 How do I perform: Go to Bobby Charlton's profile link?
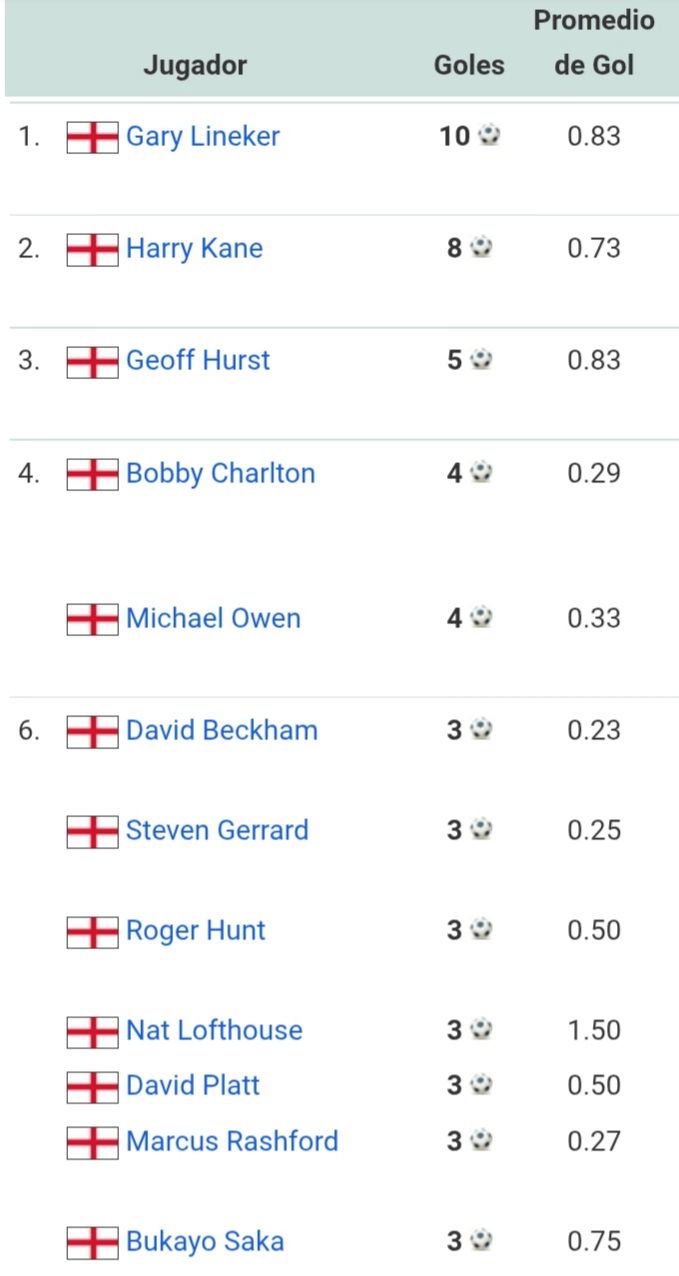pos(220,473)
